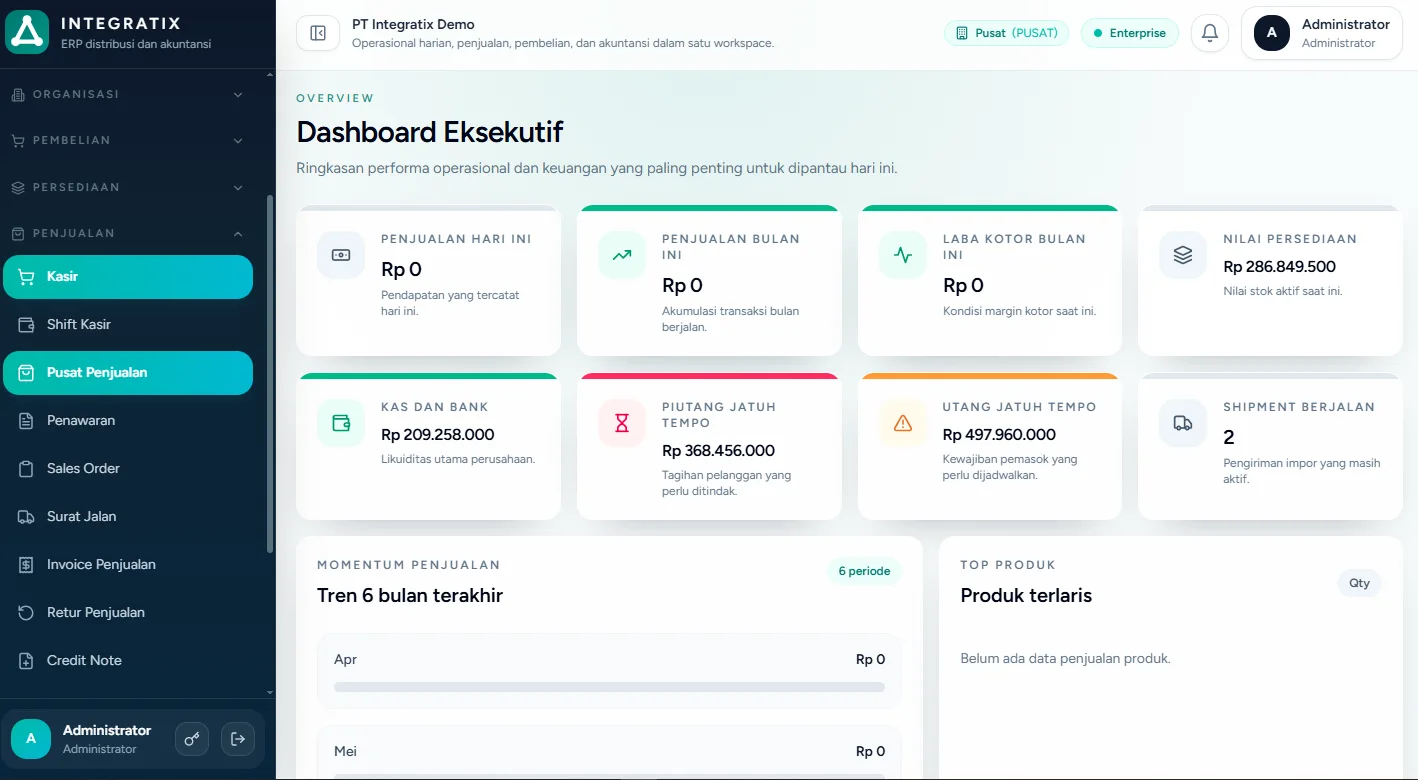Click the PT Integratix Demo title
This screenshot has height=780, width=1418.
point(413,24)
